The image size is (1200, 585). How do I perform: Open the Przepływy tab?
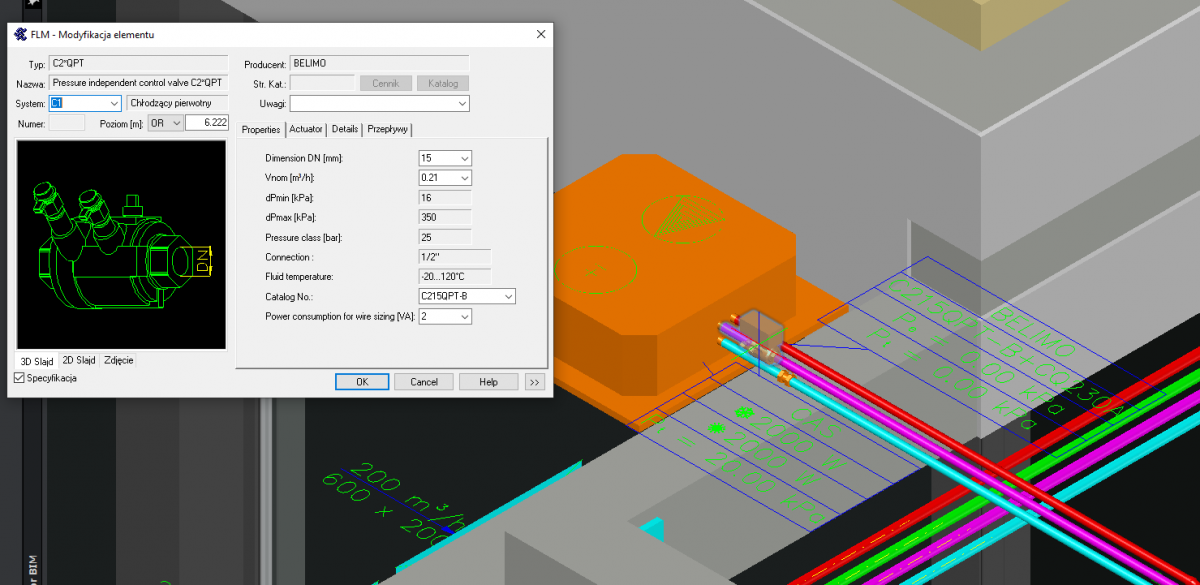point(388,129)
